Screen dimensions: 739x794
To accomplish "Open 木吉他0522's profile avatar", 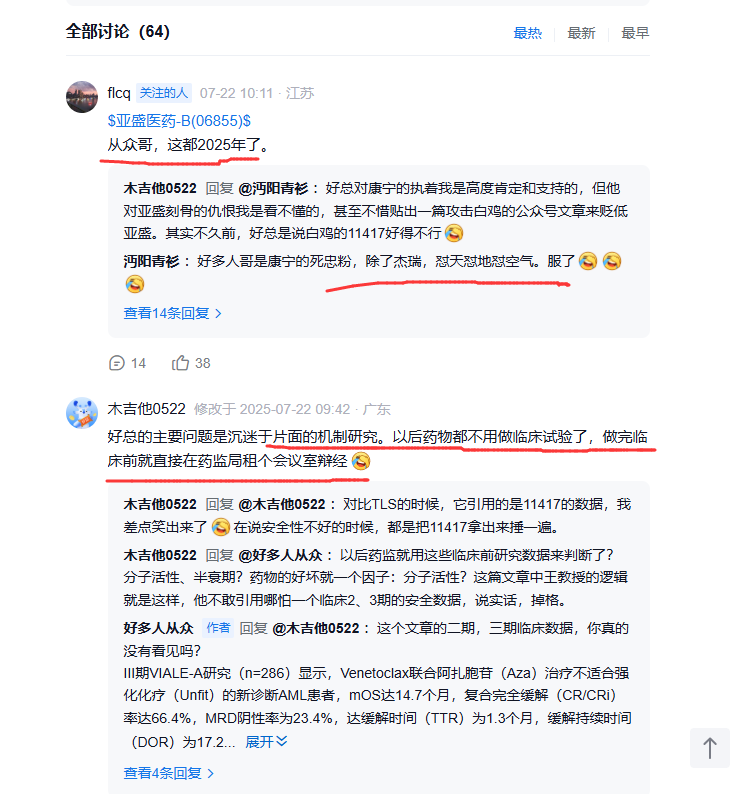I will click(x=82, y=413).
